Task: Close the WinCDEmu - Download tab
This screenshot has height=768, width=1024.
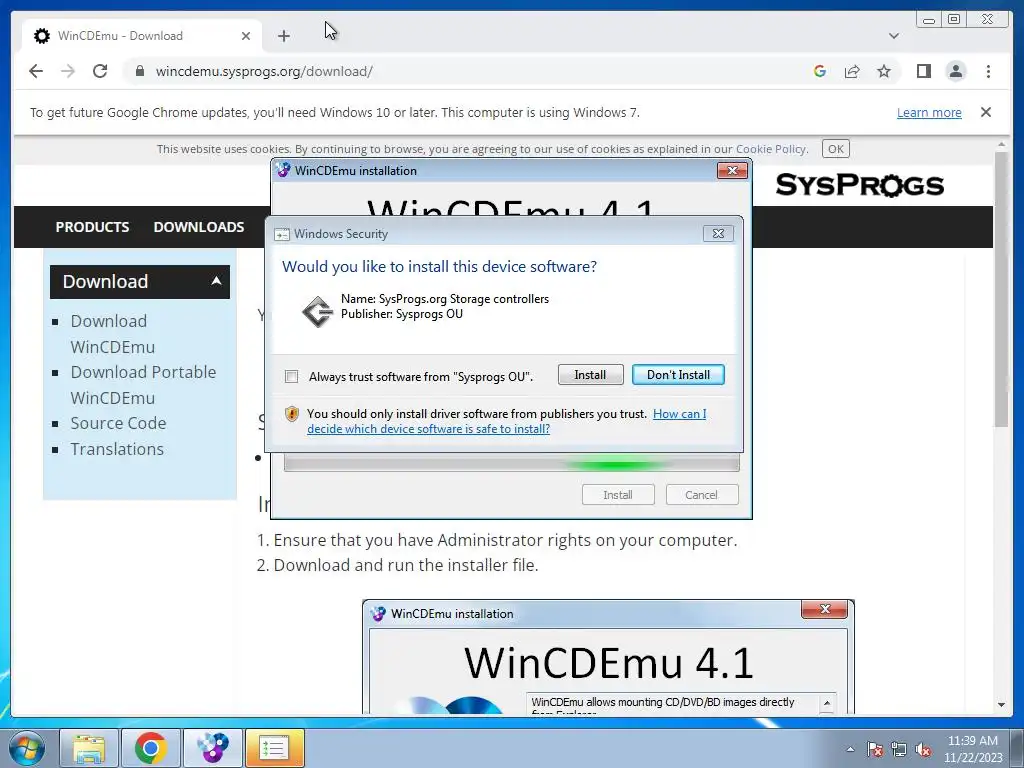Action: (246, 36)
